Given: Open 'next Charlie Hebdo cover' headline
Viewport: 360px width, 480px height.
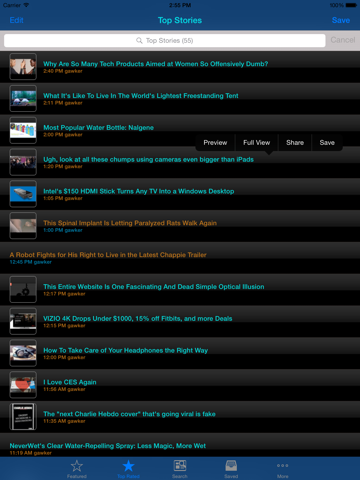Looking at the screenshot, I should pyautogui.click(x=129, y=414).
